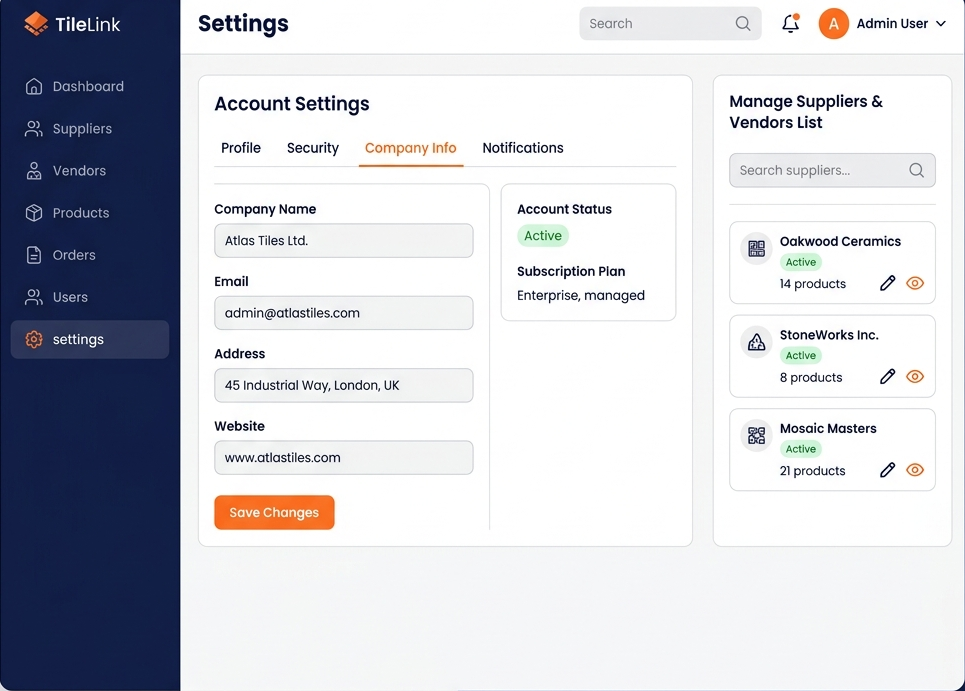Click the Email input field
Image resolution: width=965 pixels, height=691 pixels.
pos(343,313)
